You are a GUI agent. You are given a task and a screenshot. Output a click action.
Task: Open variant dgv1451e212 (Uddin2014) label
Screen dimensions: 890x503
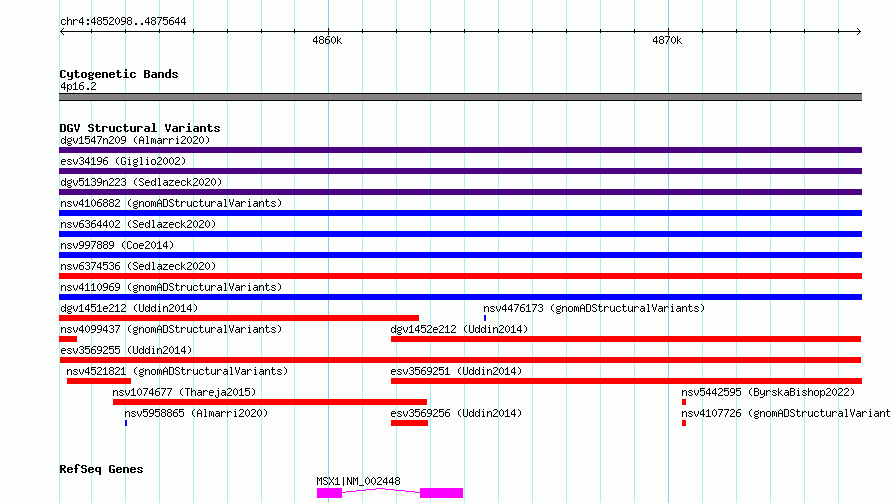pos(129,308)
